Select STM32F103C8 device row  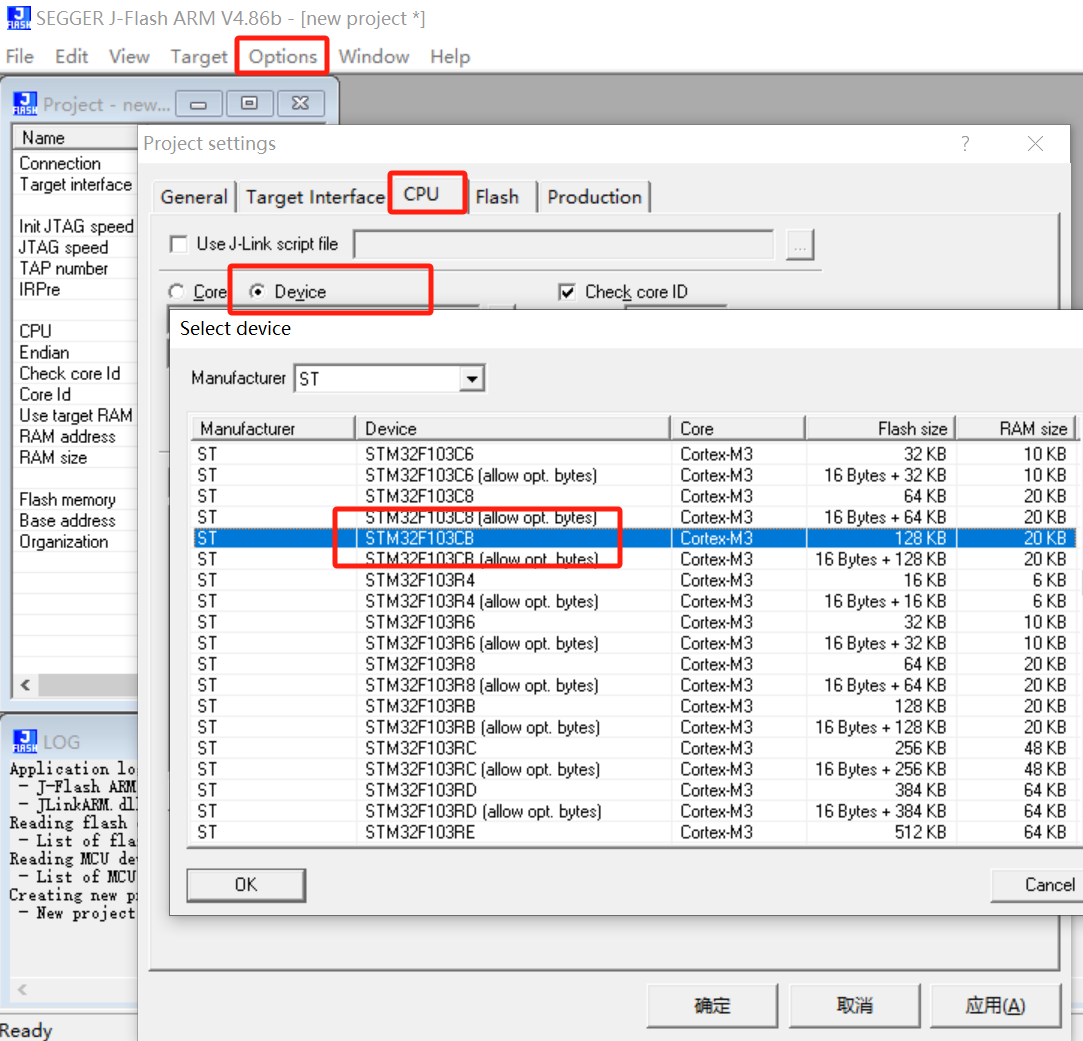[x=633, y=496]
